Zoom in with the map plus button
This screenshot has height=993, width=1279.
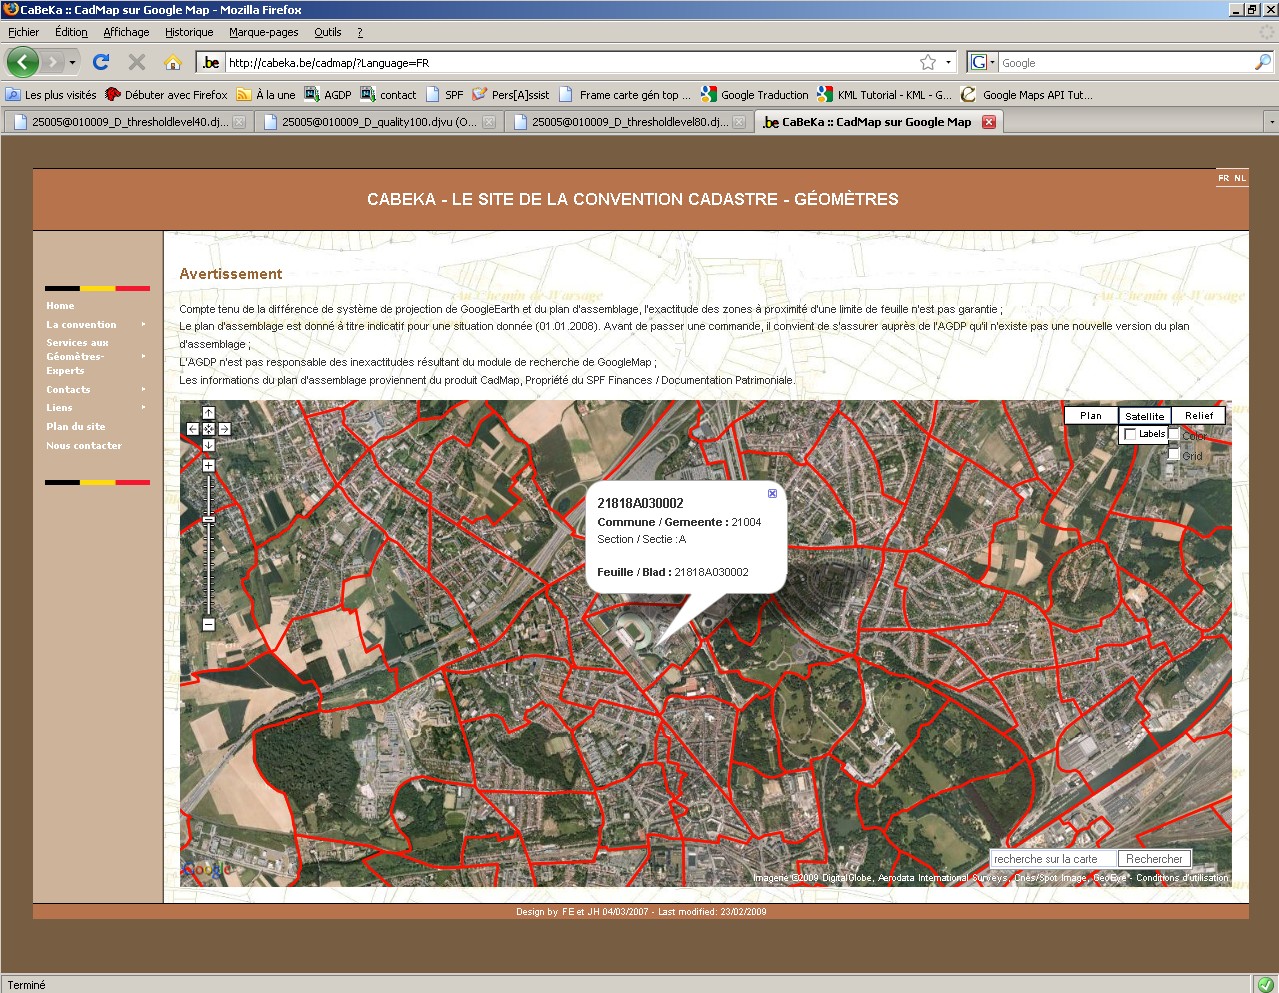[x=208, y=466]
